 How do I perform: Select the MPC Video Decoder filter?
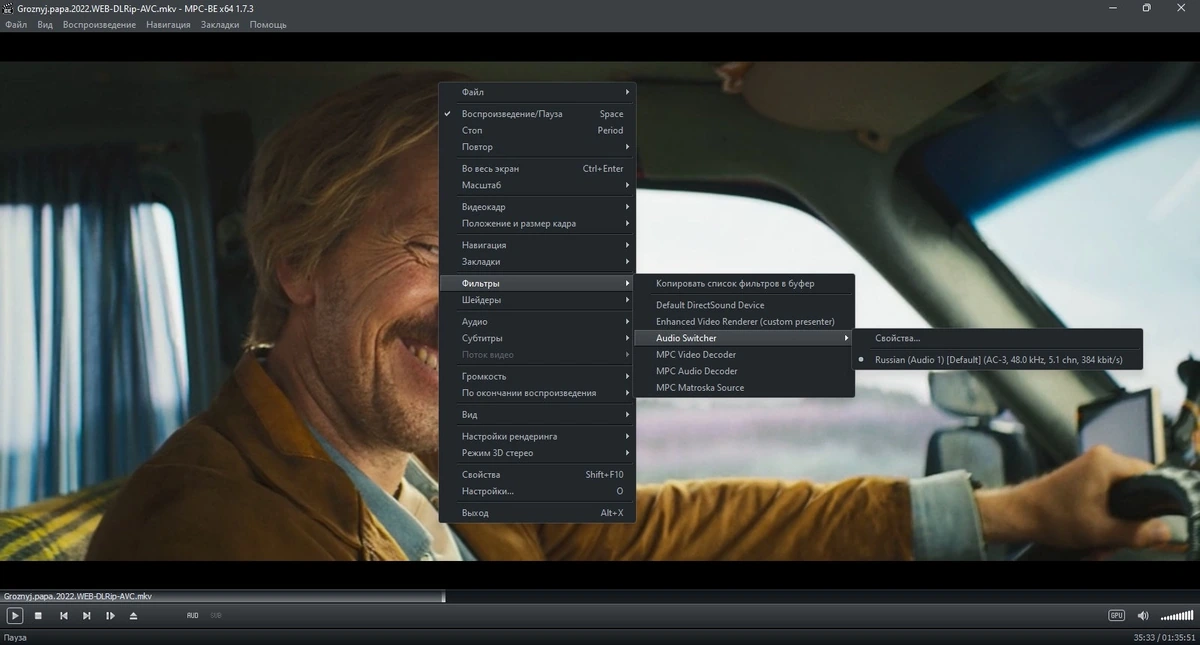pos(744,355)
